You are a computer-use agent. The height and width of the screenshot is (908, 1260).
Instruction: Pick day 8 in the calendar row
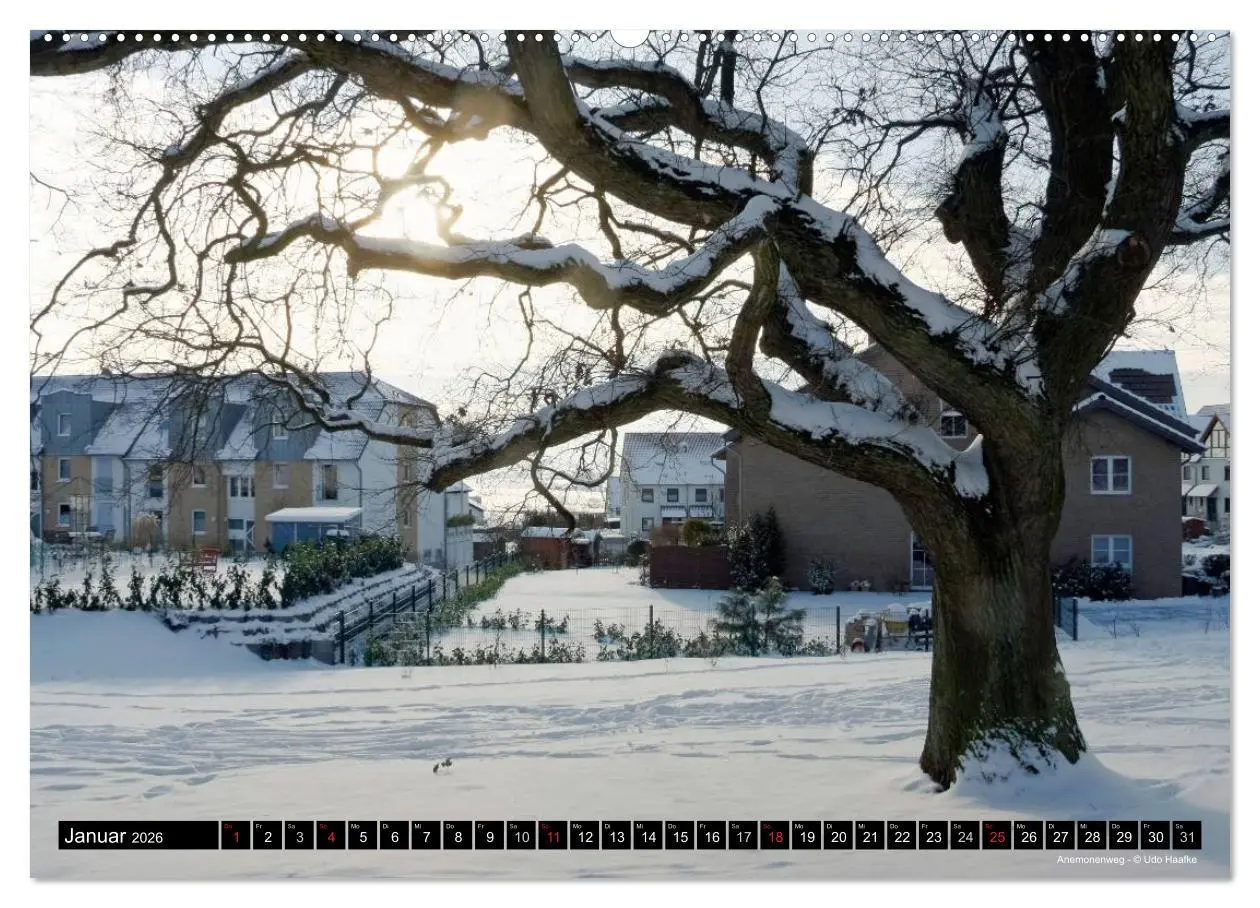(457, 836)
